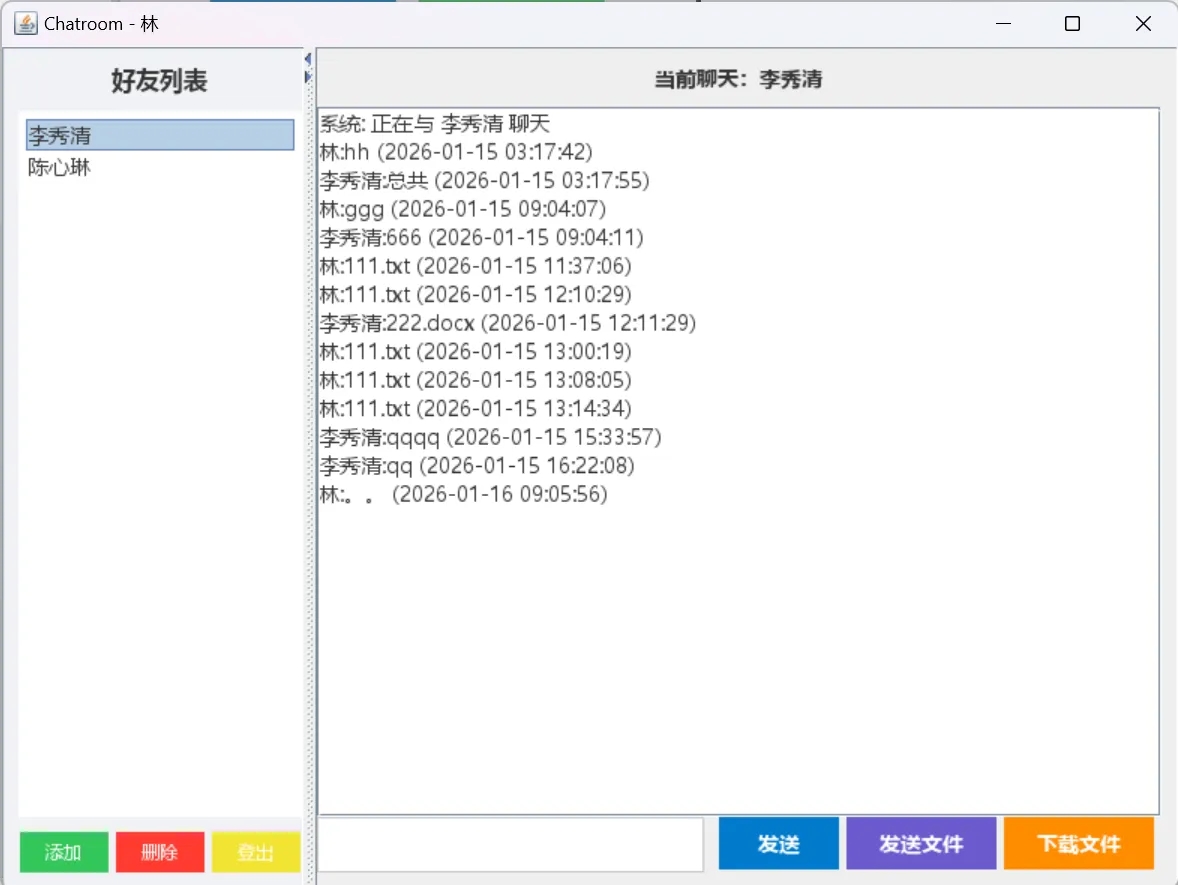
Task: Click 发送文件 to send a file
Action: pyautogui.click(x=920, y=843)
